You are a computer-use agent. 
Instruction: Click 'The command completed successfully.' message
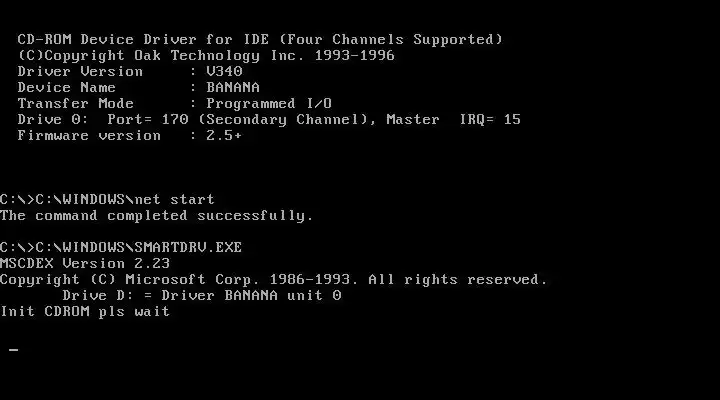click(x=157, y=215)
